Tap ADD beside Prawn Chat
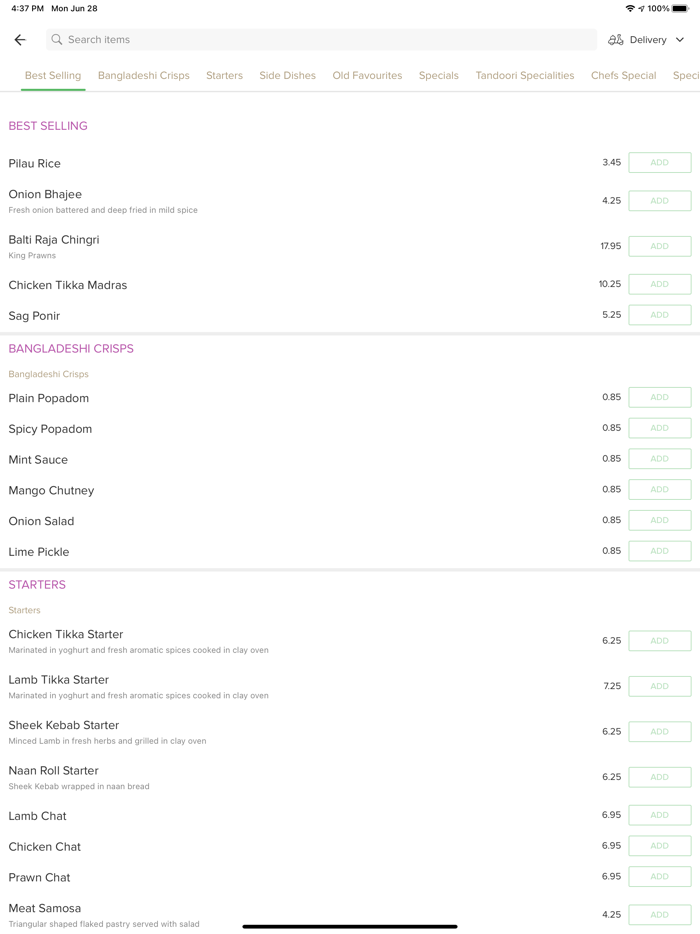The image size is (700, 934). tap(659, 877)
